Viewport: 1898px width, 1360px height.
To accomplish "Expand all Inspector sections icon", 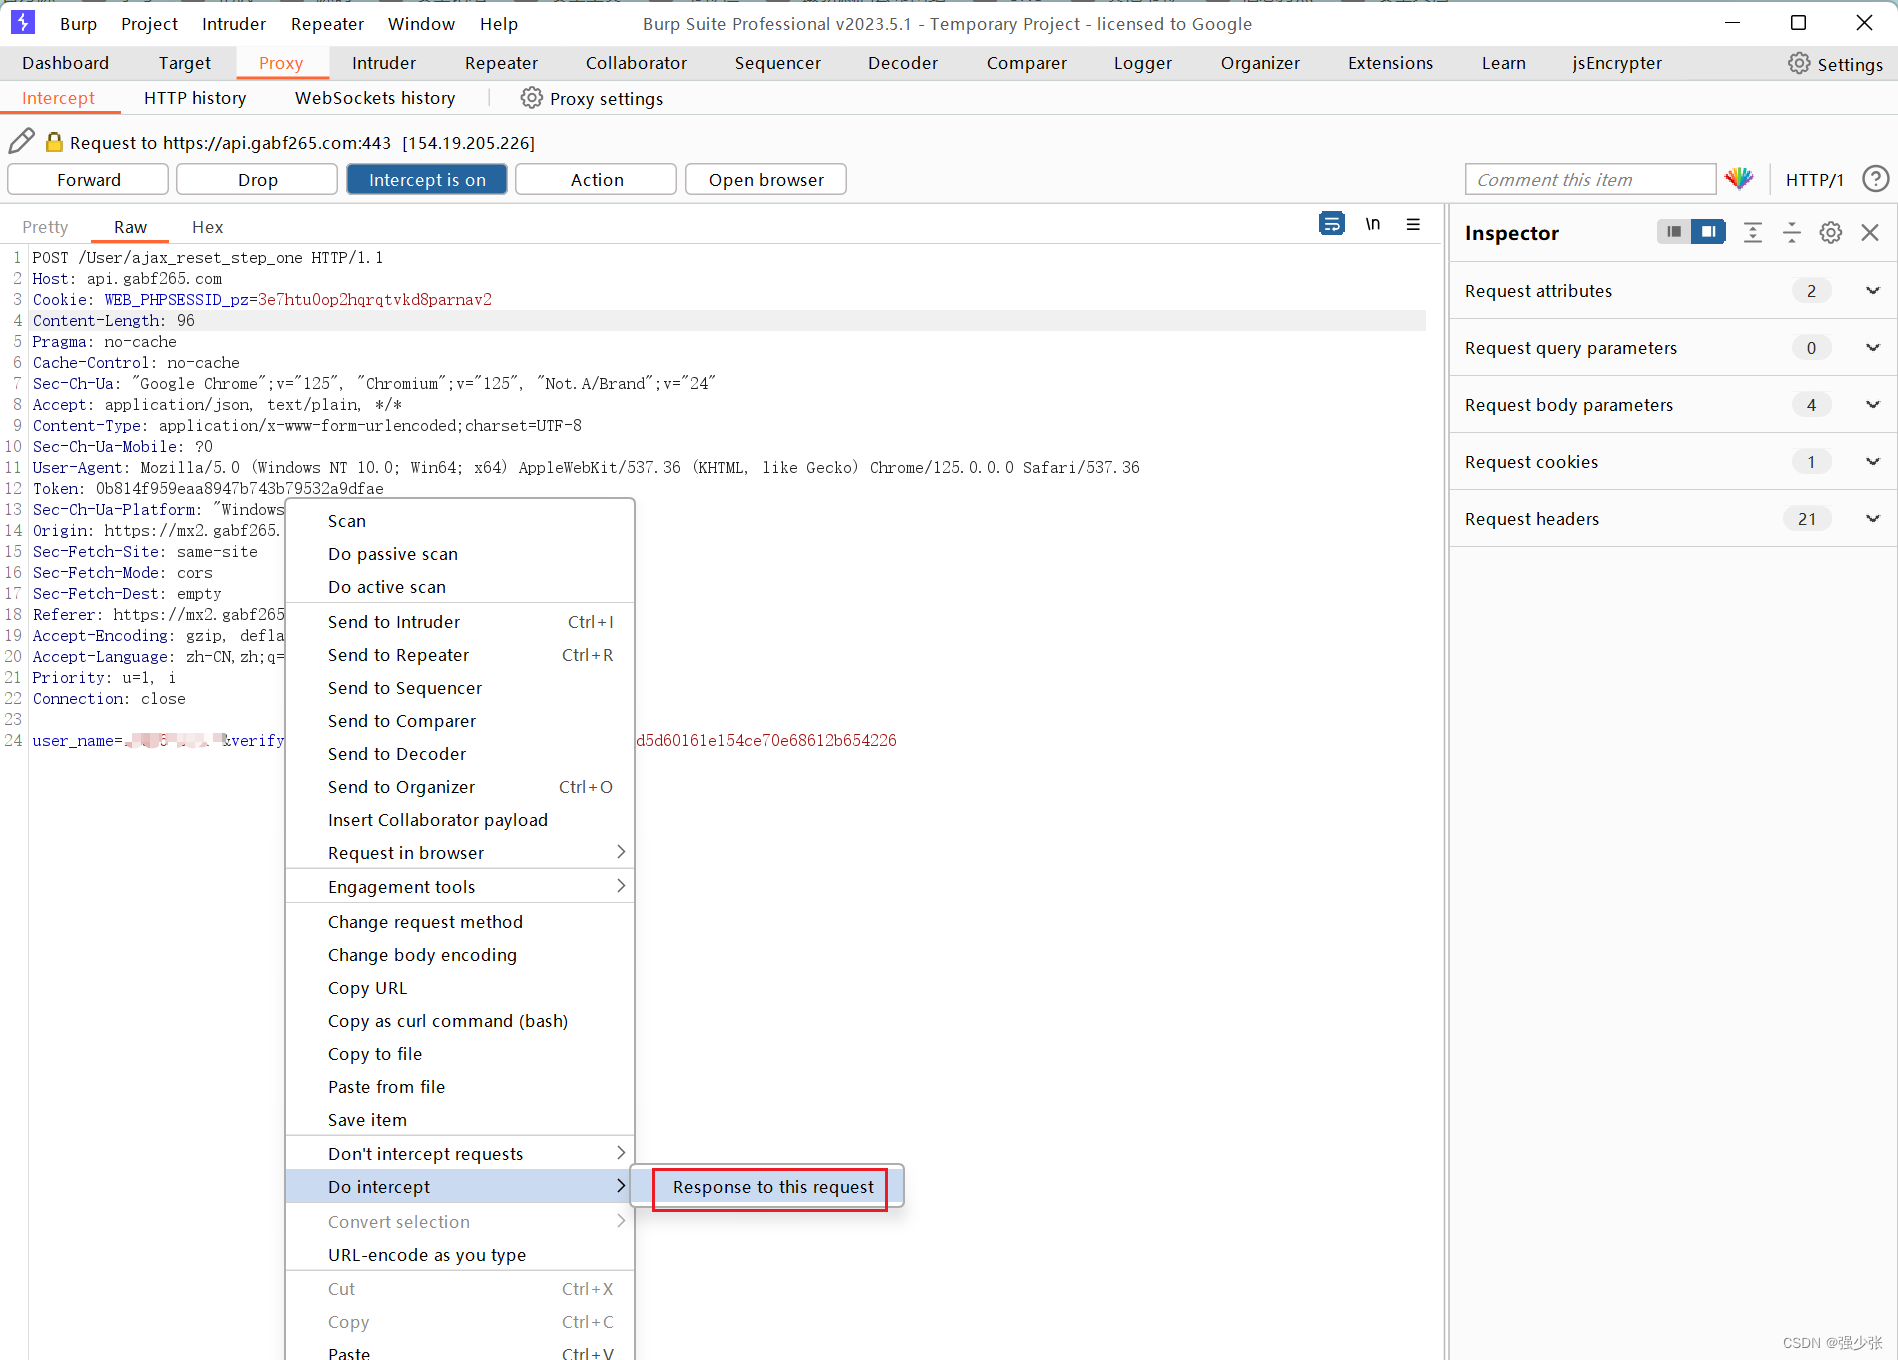I will click(x=1752, y=232).
